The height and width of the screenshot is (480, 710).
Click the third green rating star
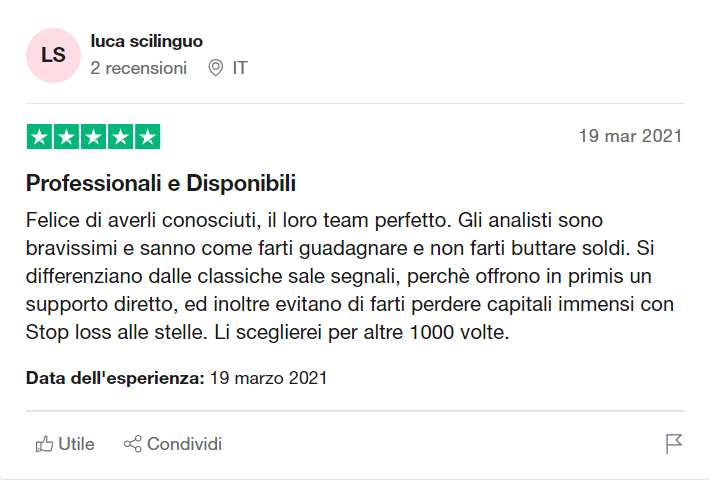pyautogui.click(x=93, y=136)
